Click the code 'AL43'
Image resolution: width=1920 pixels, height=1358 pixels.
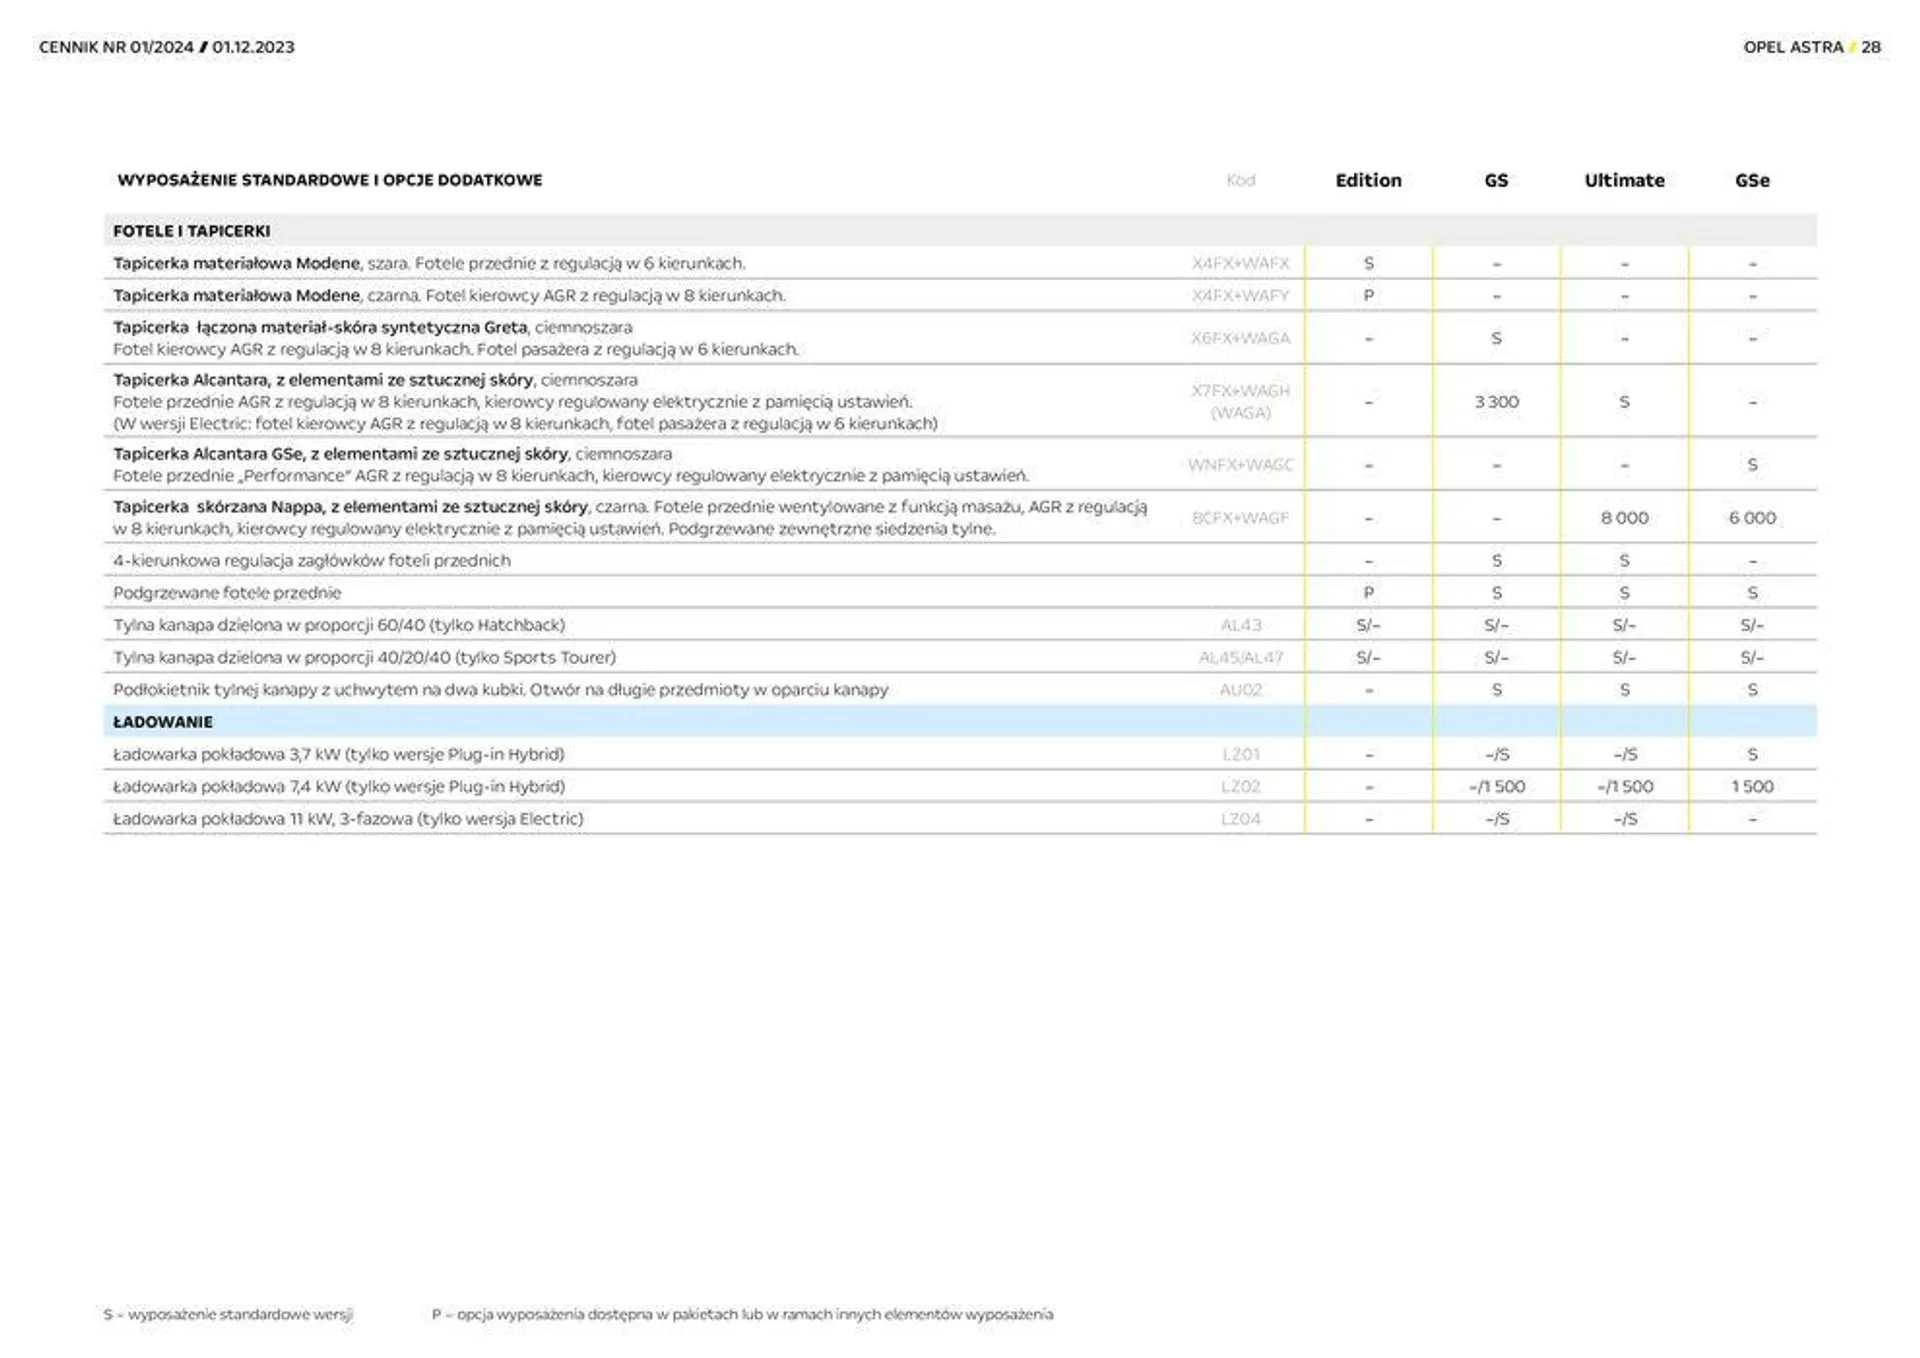(1240, 625)
